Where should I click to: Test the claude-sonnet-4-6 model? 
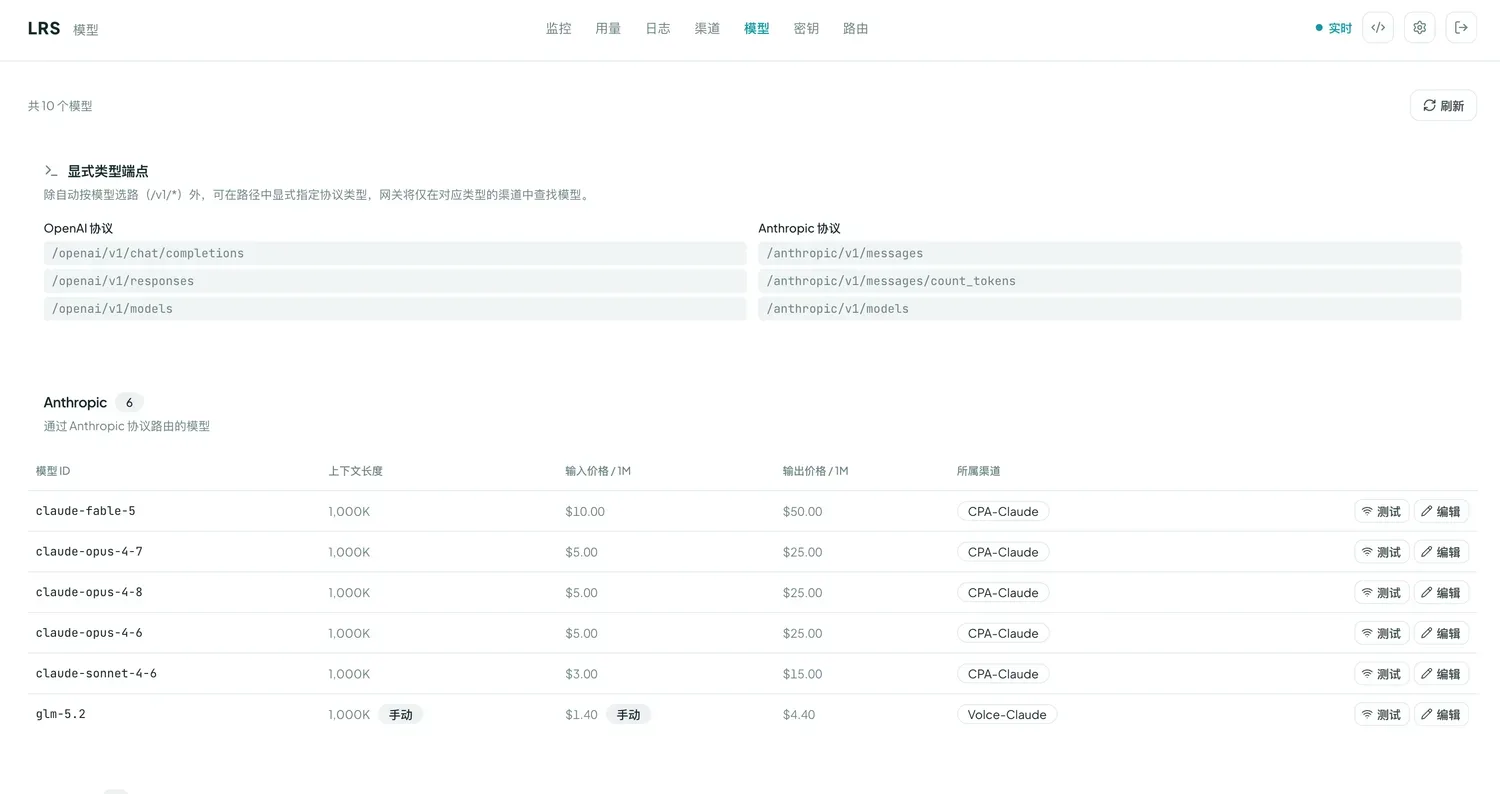point(1381,674)
